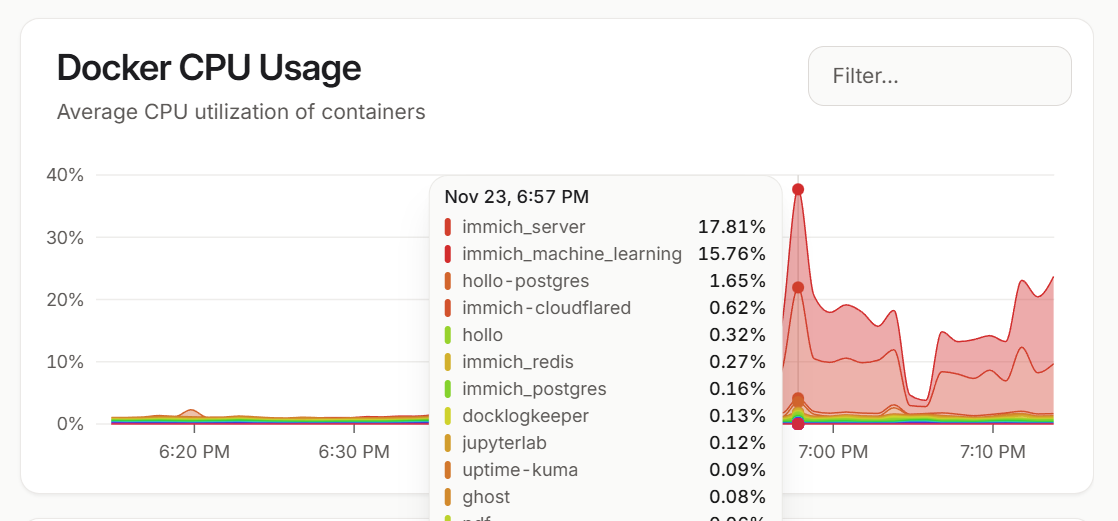Image resolution: width=1118 pixels, height=521 pixels.
Task: Click the immich_server red color marker
Action: 448,227
